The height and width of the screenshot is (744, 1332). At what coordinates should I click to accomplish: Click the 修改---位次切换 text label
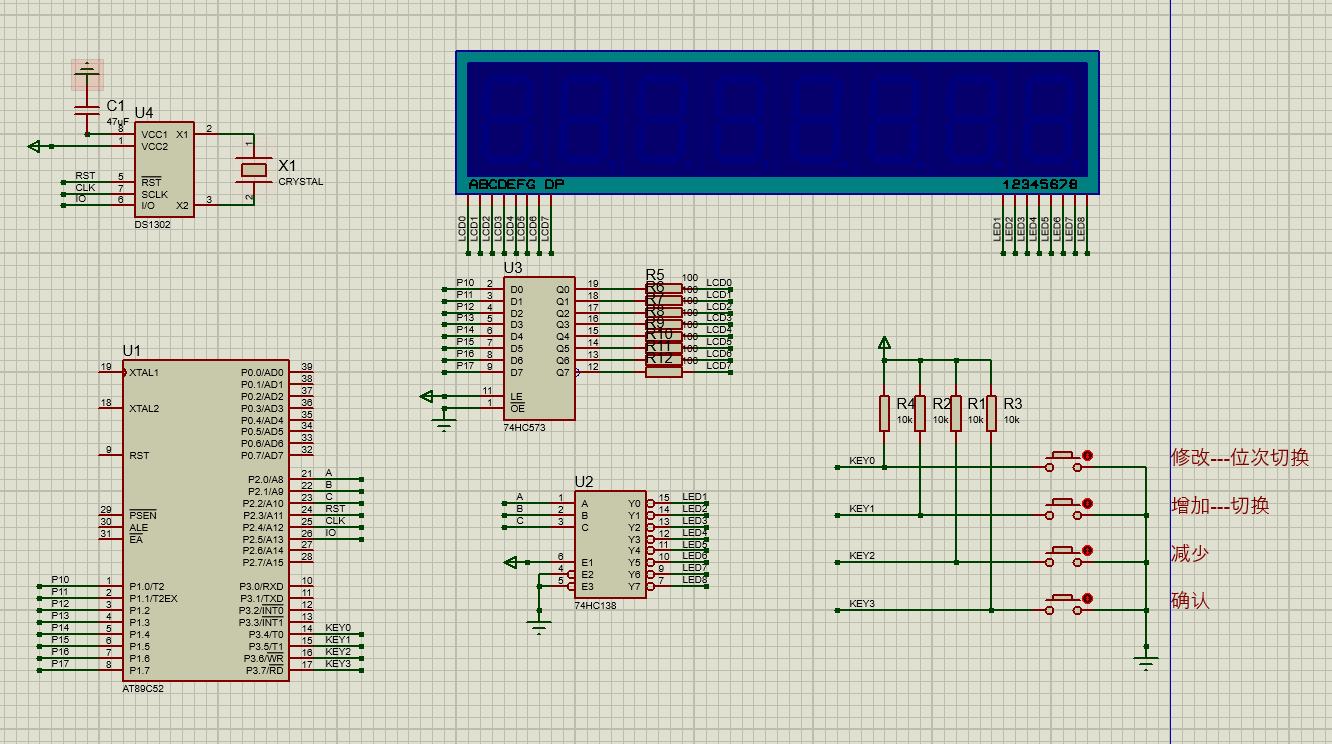coord(1240,458)
